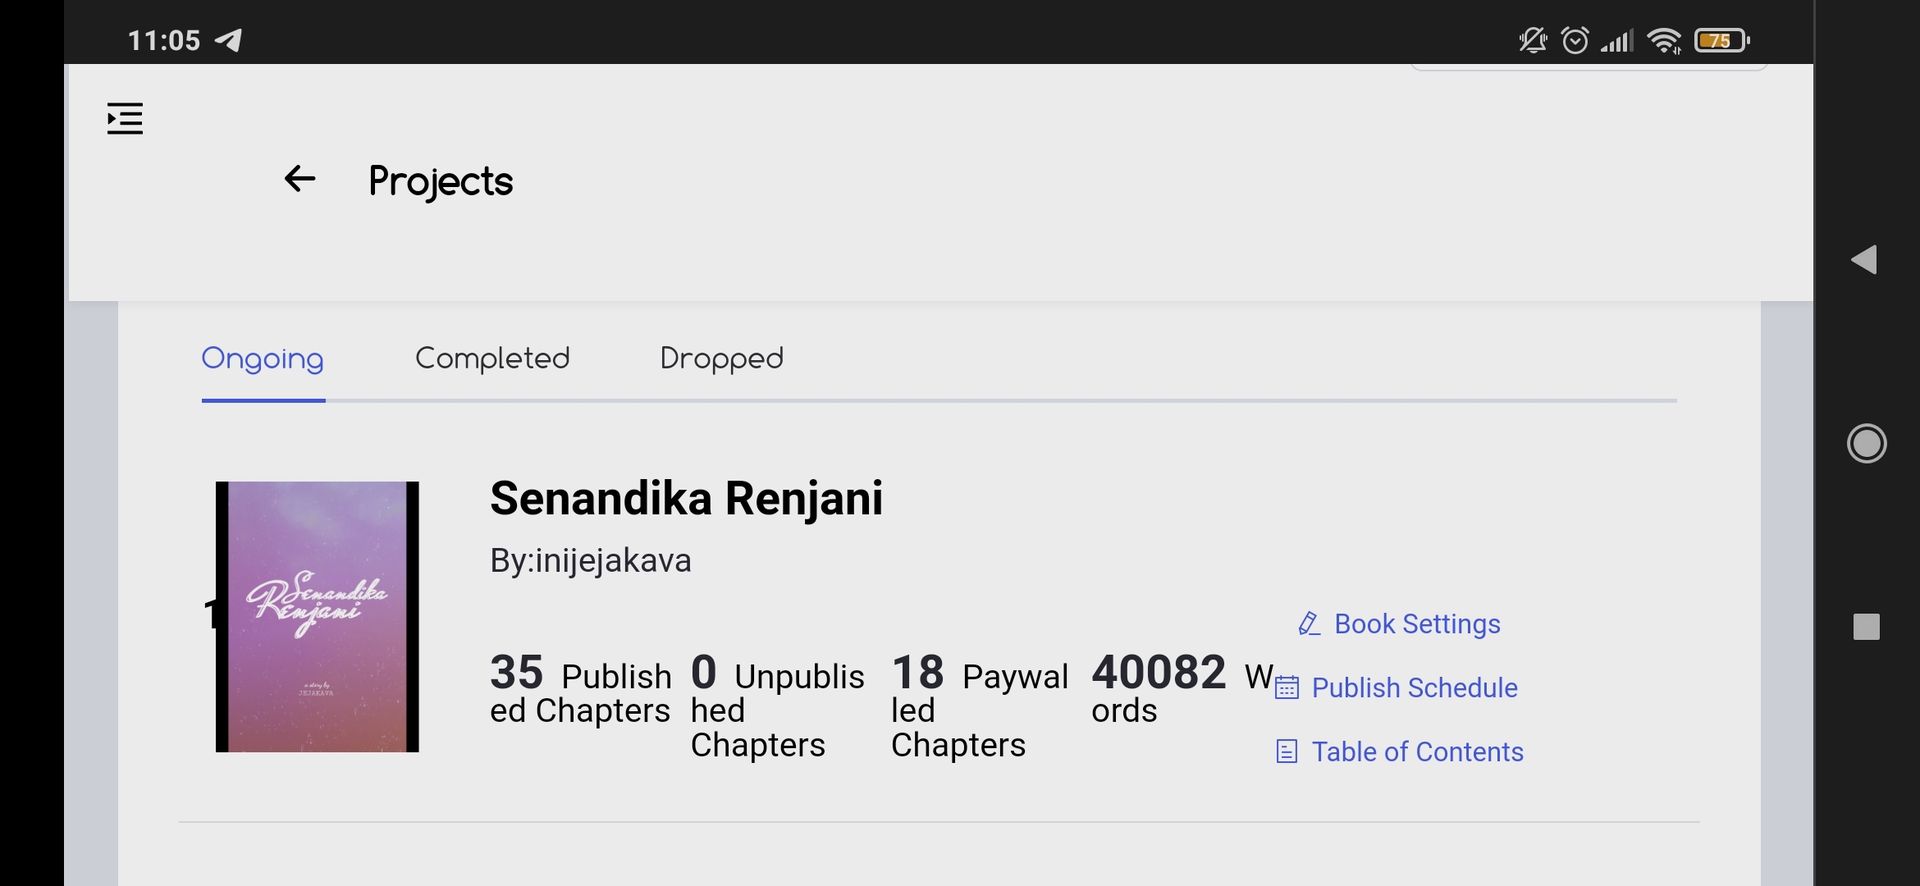The height and width of the screenshot is (886, 1920).
Task: Select the Senandika Renjani book title
Action: tap(686, 498)
